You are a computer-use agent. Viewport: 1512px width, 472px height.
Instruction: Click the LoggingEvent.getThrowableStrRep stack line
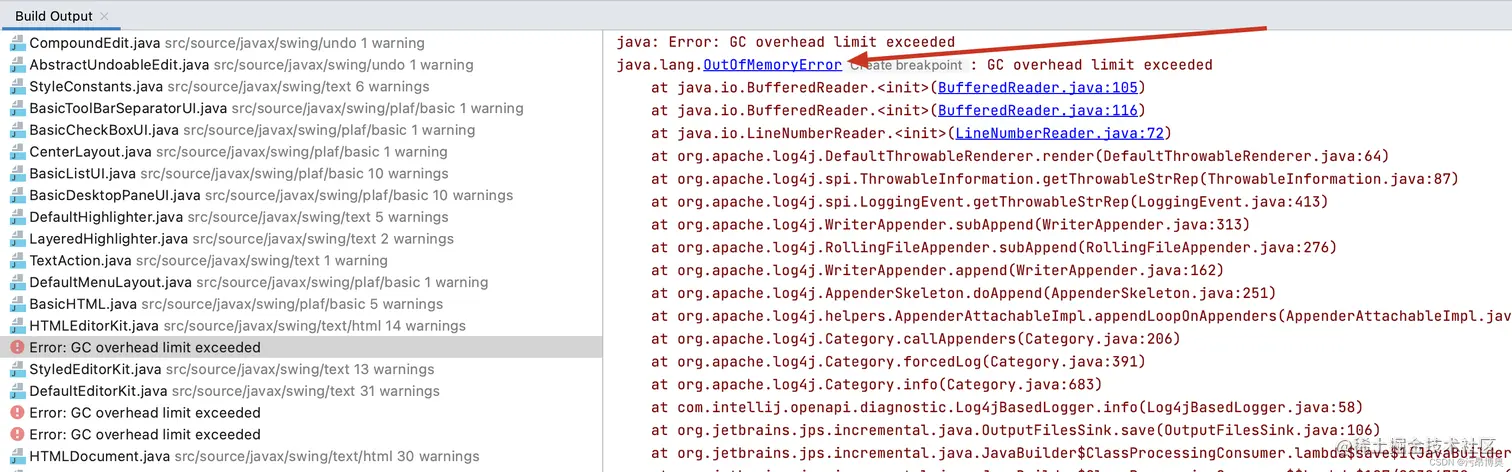coord(990,202)
